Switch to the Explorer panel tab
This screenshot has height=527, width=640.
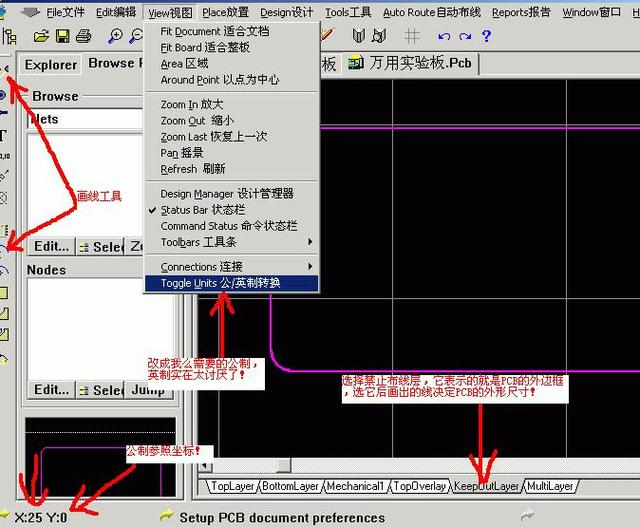(x=51, y=64)
